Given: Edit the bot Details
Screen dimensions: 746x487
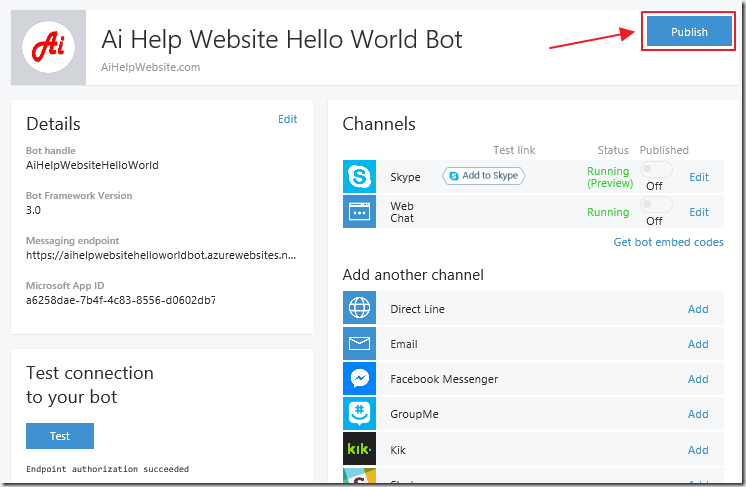Looking at the screenshot, I should 287,119.
